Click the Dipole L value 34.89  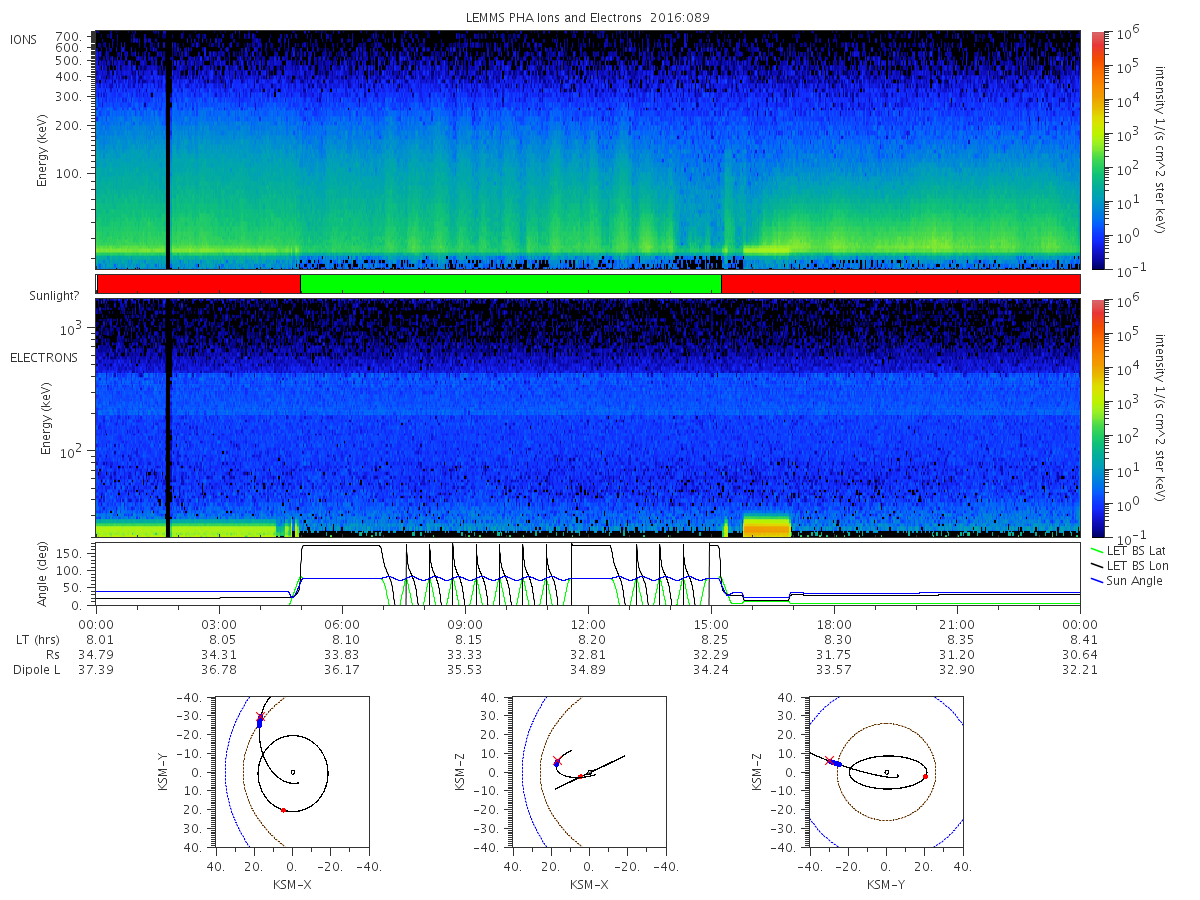pyautogui.click(x=588, y=669)
